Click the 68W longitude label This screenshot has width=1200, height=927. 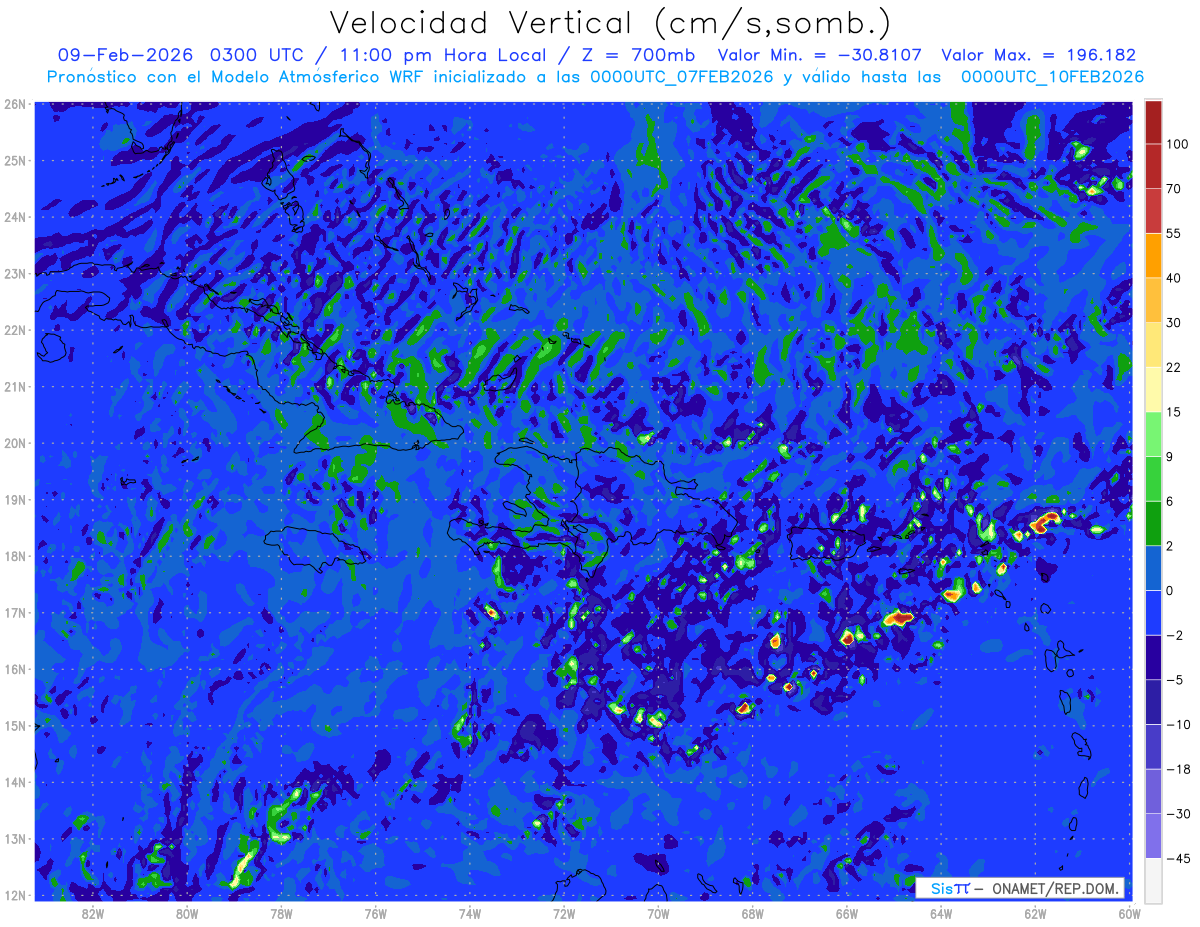click(753, 913)
